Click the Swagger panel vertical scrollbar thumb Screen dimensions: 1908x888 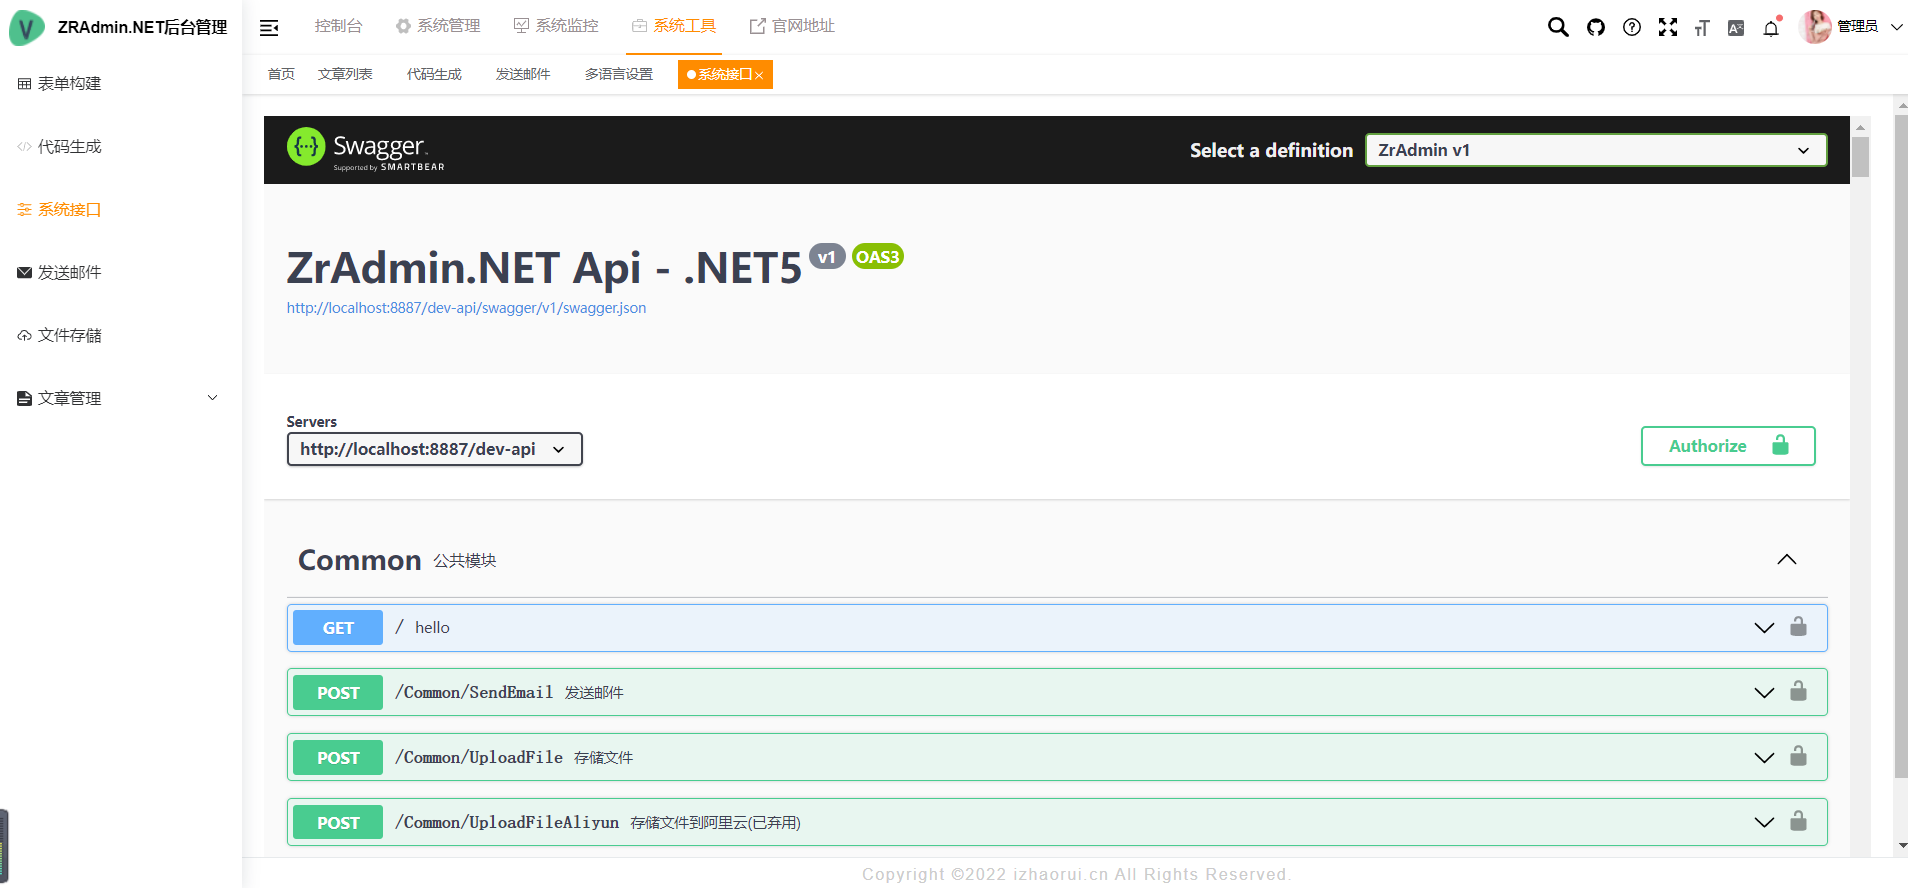point(1860,157)
